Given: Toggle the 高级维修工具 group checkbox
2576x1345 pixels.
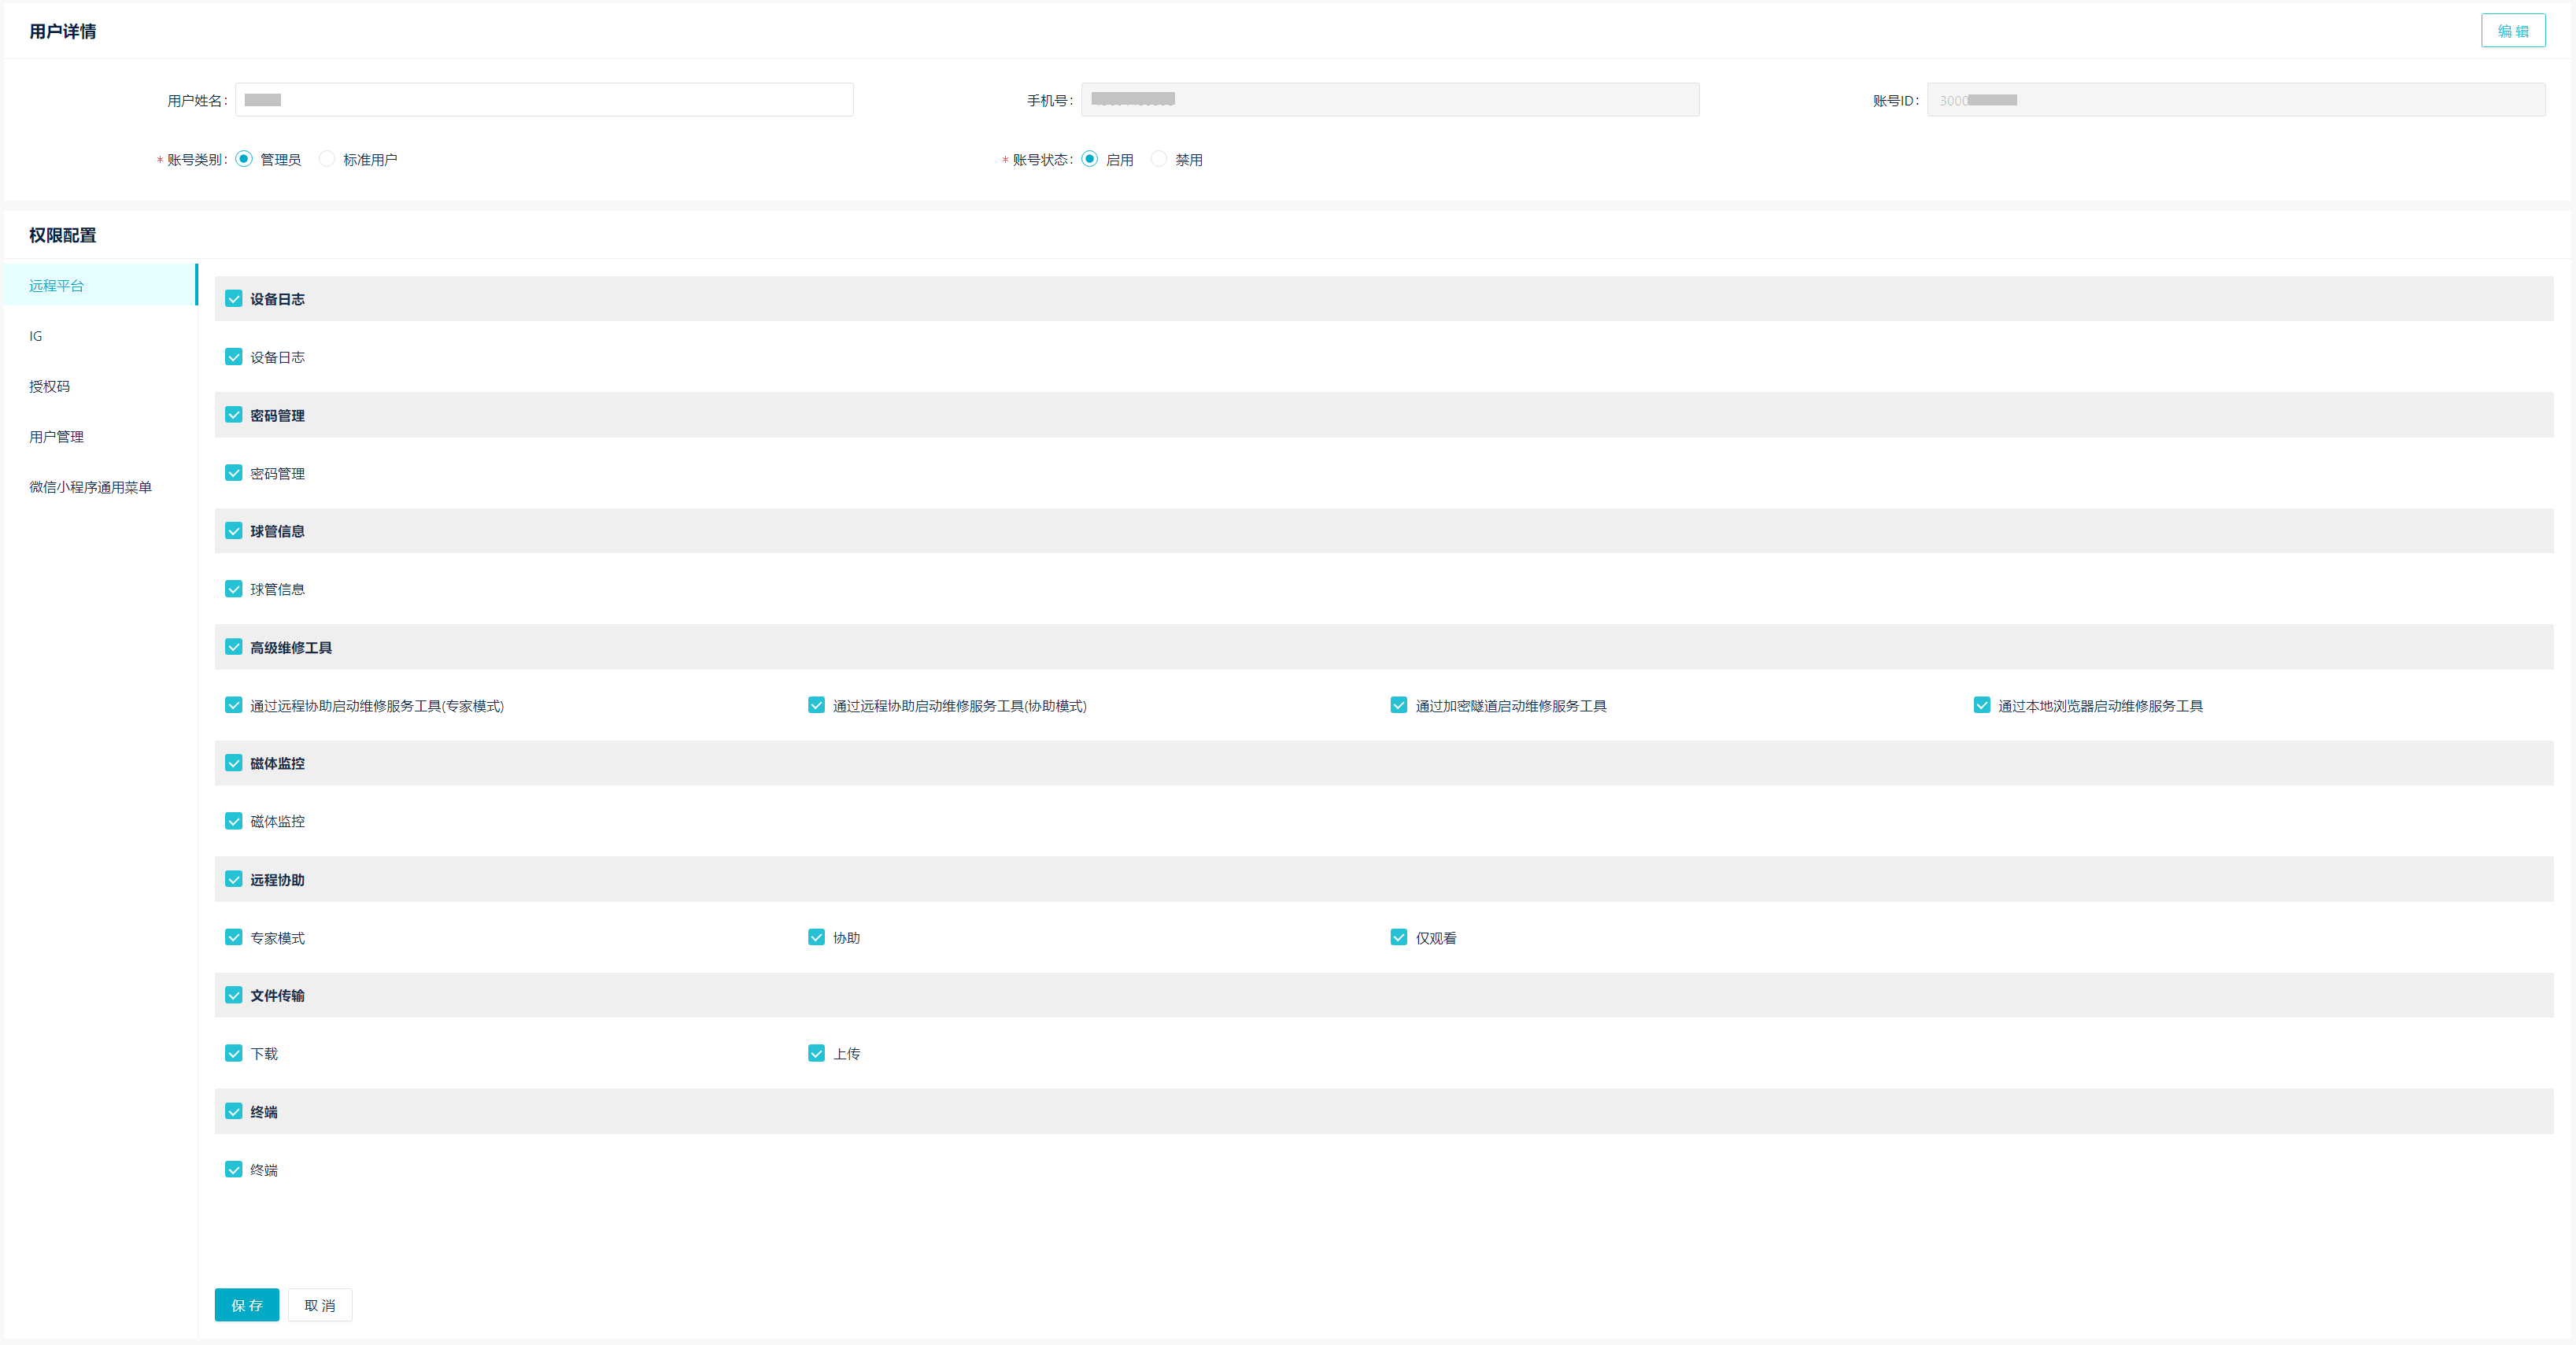Looking at the screenshot, I should [234, 647].
